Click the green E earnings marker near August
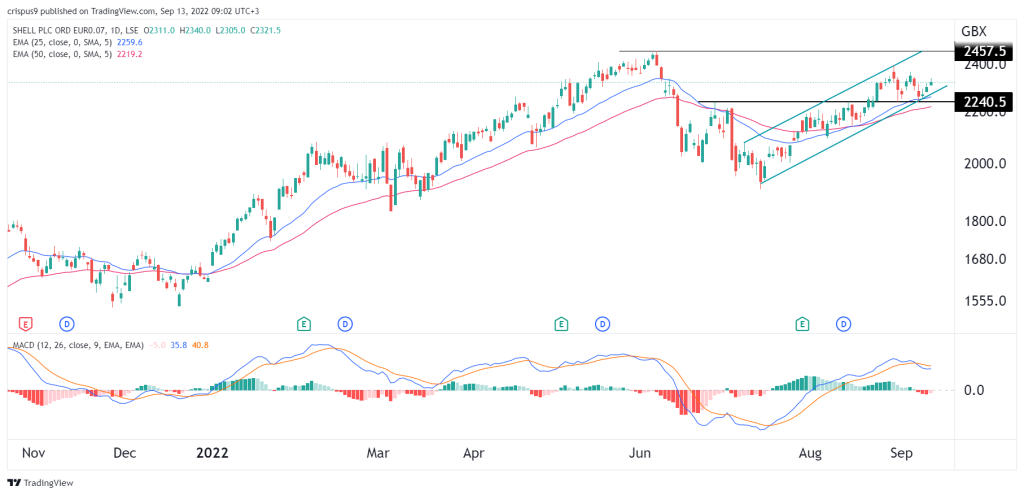Viewport: 1024px width, 495px height. click(x=802, y=323)
